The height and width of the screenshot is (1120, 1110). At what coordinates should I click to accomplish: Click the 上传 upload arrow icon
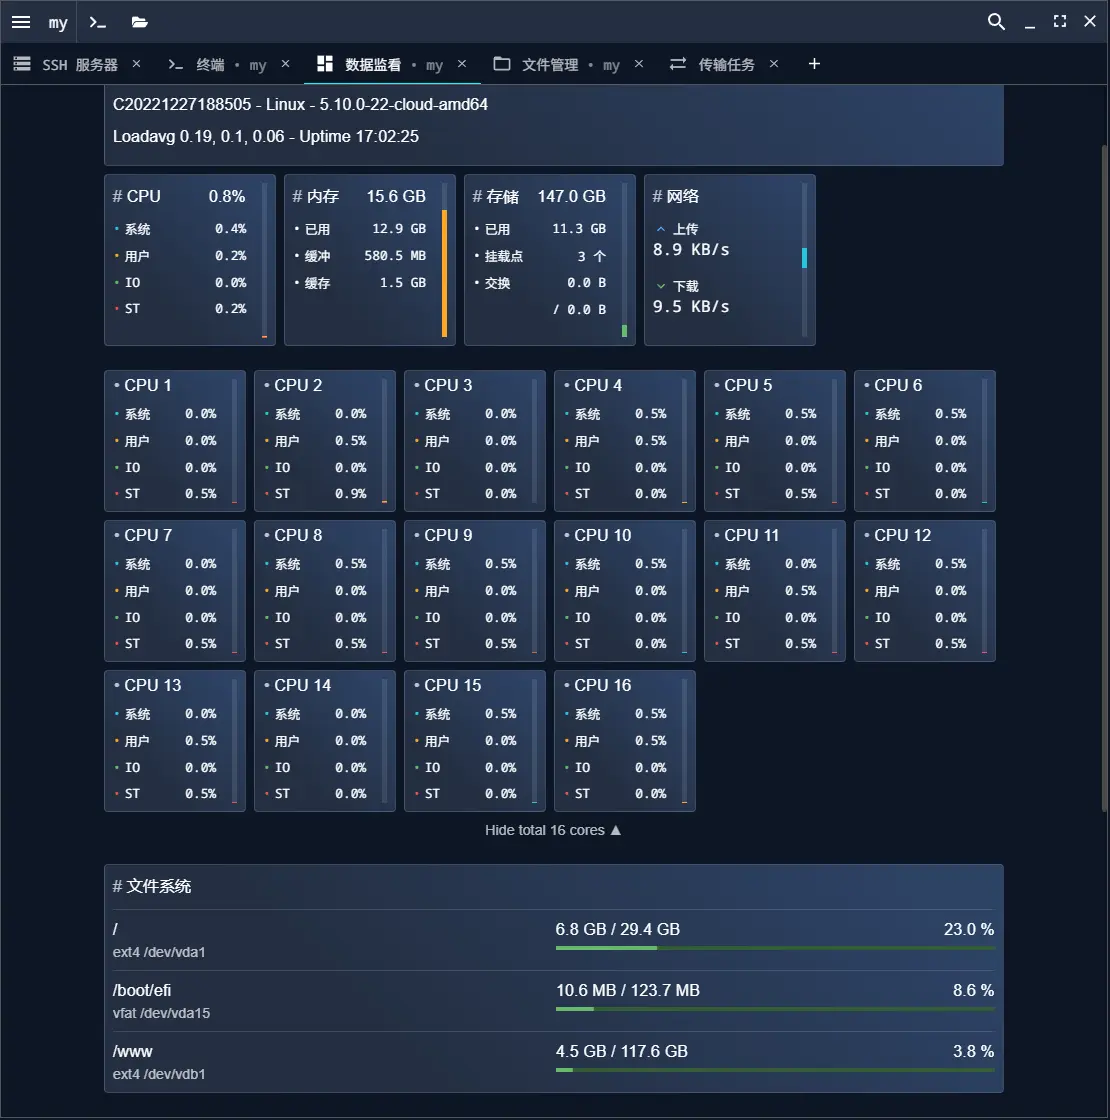661,229
